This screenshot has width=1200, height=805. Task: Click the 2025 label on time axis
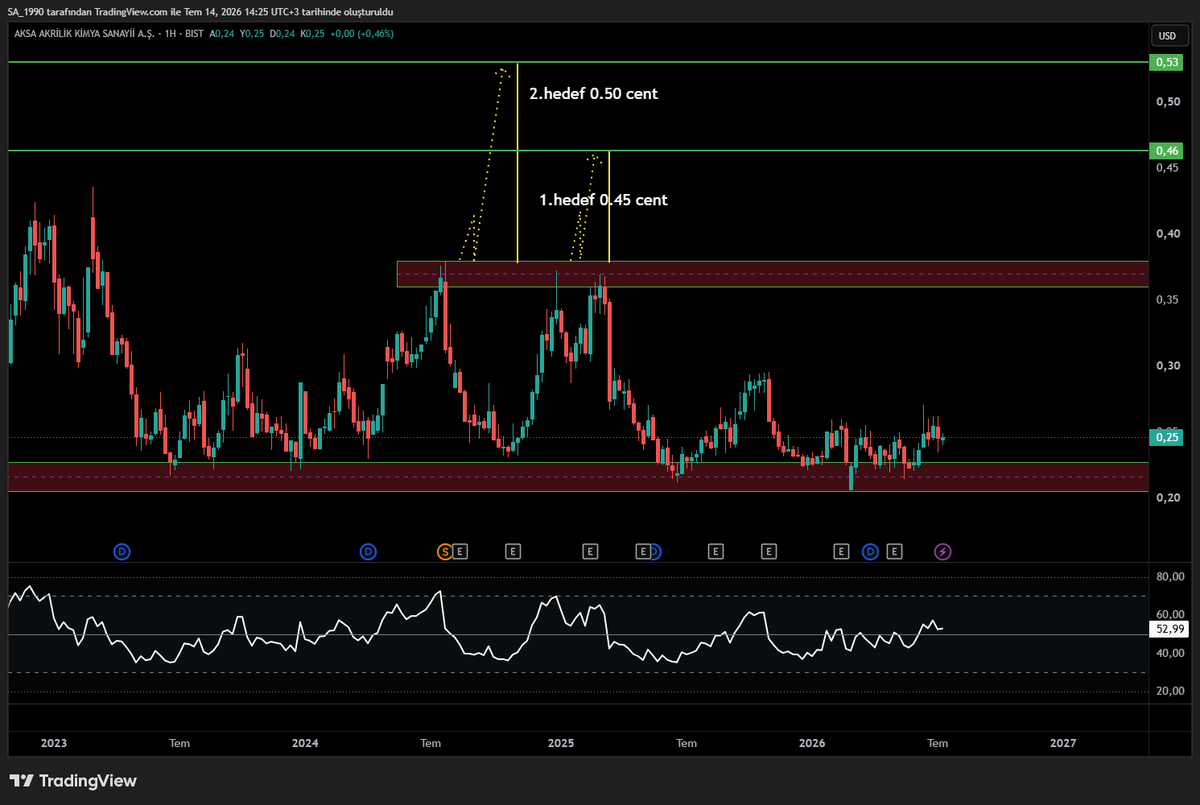[560, 743]
